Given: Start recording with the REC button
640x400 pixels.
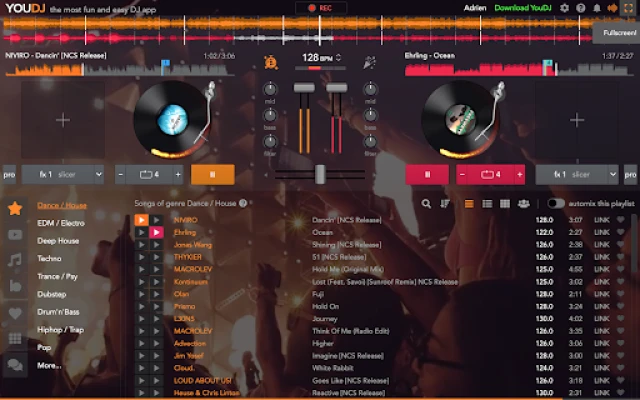Looking at the screenshot, I should coord(321,8).
